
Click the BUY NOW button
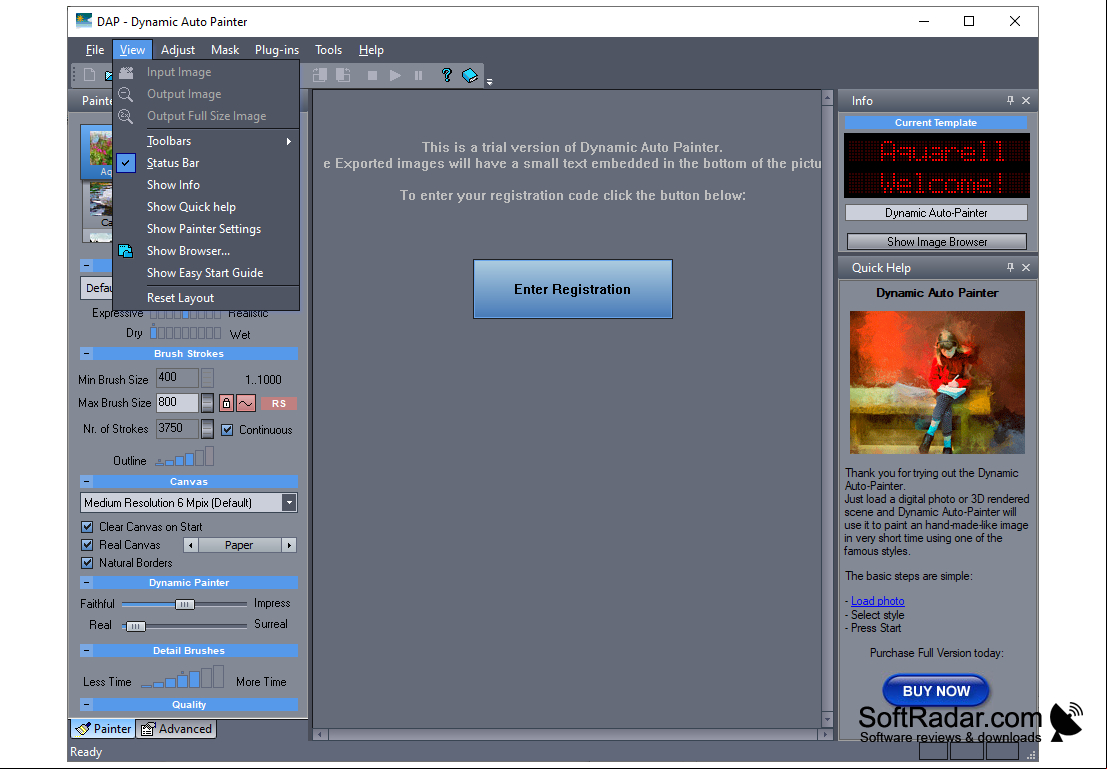point(936,691)
